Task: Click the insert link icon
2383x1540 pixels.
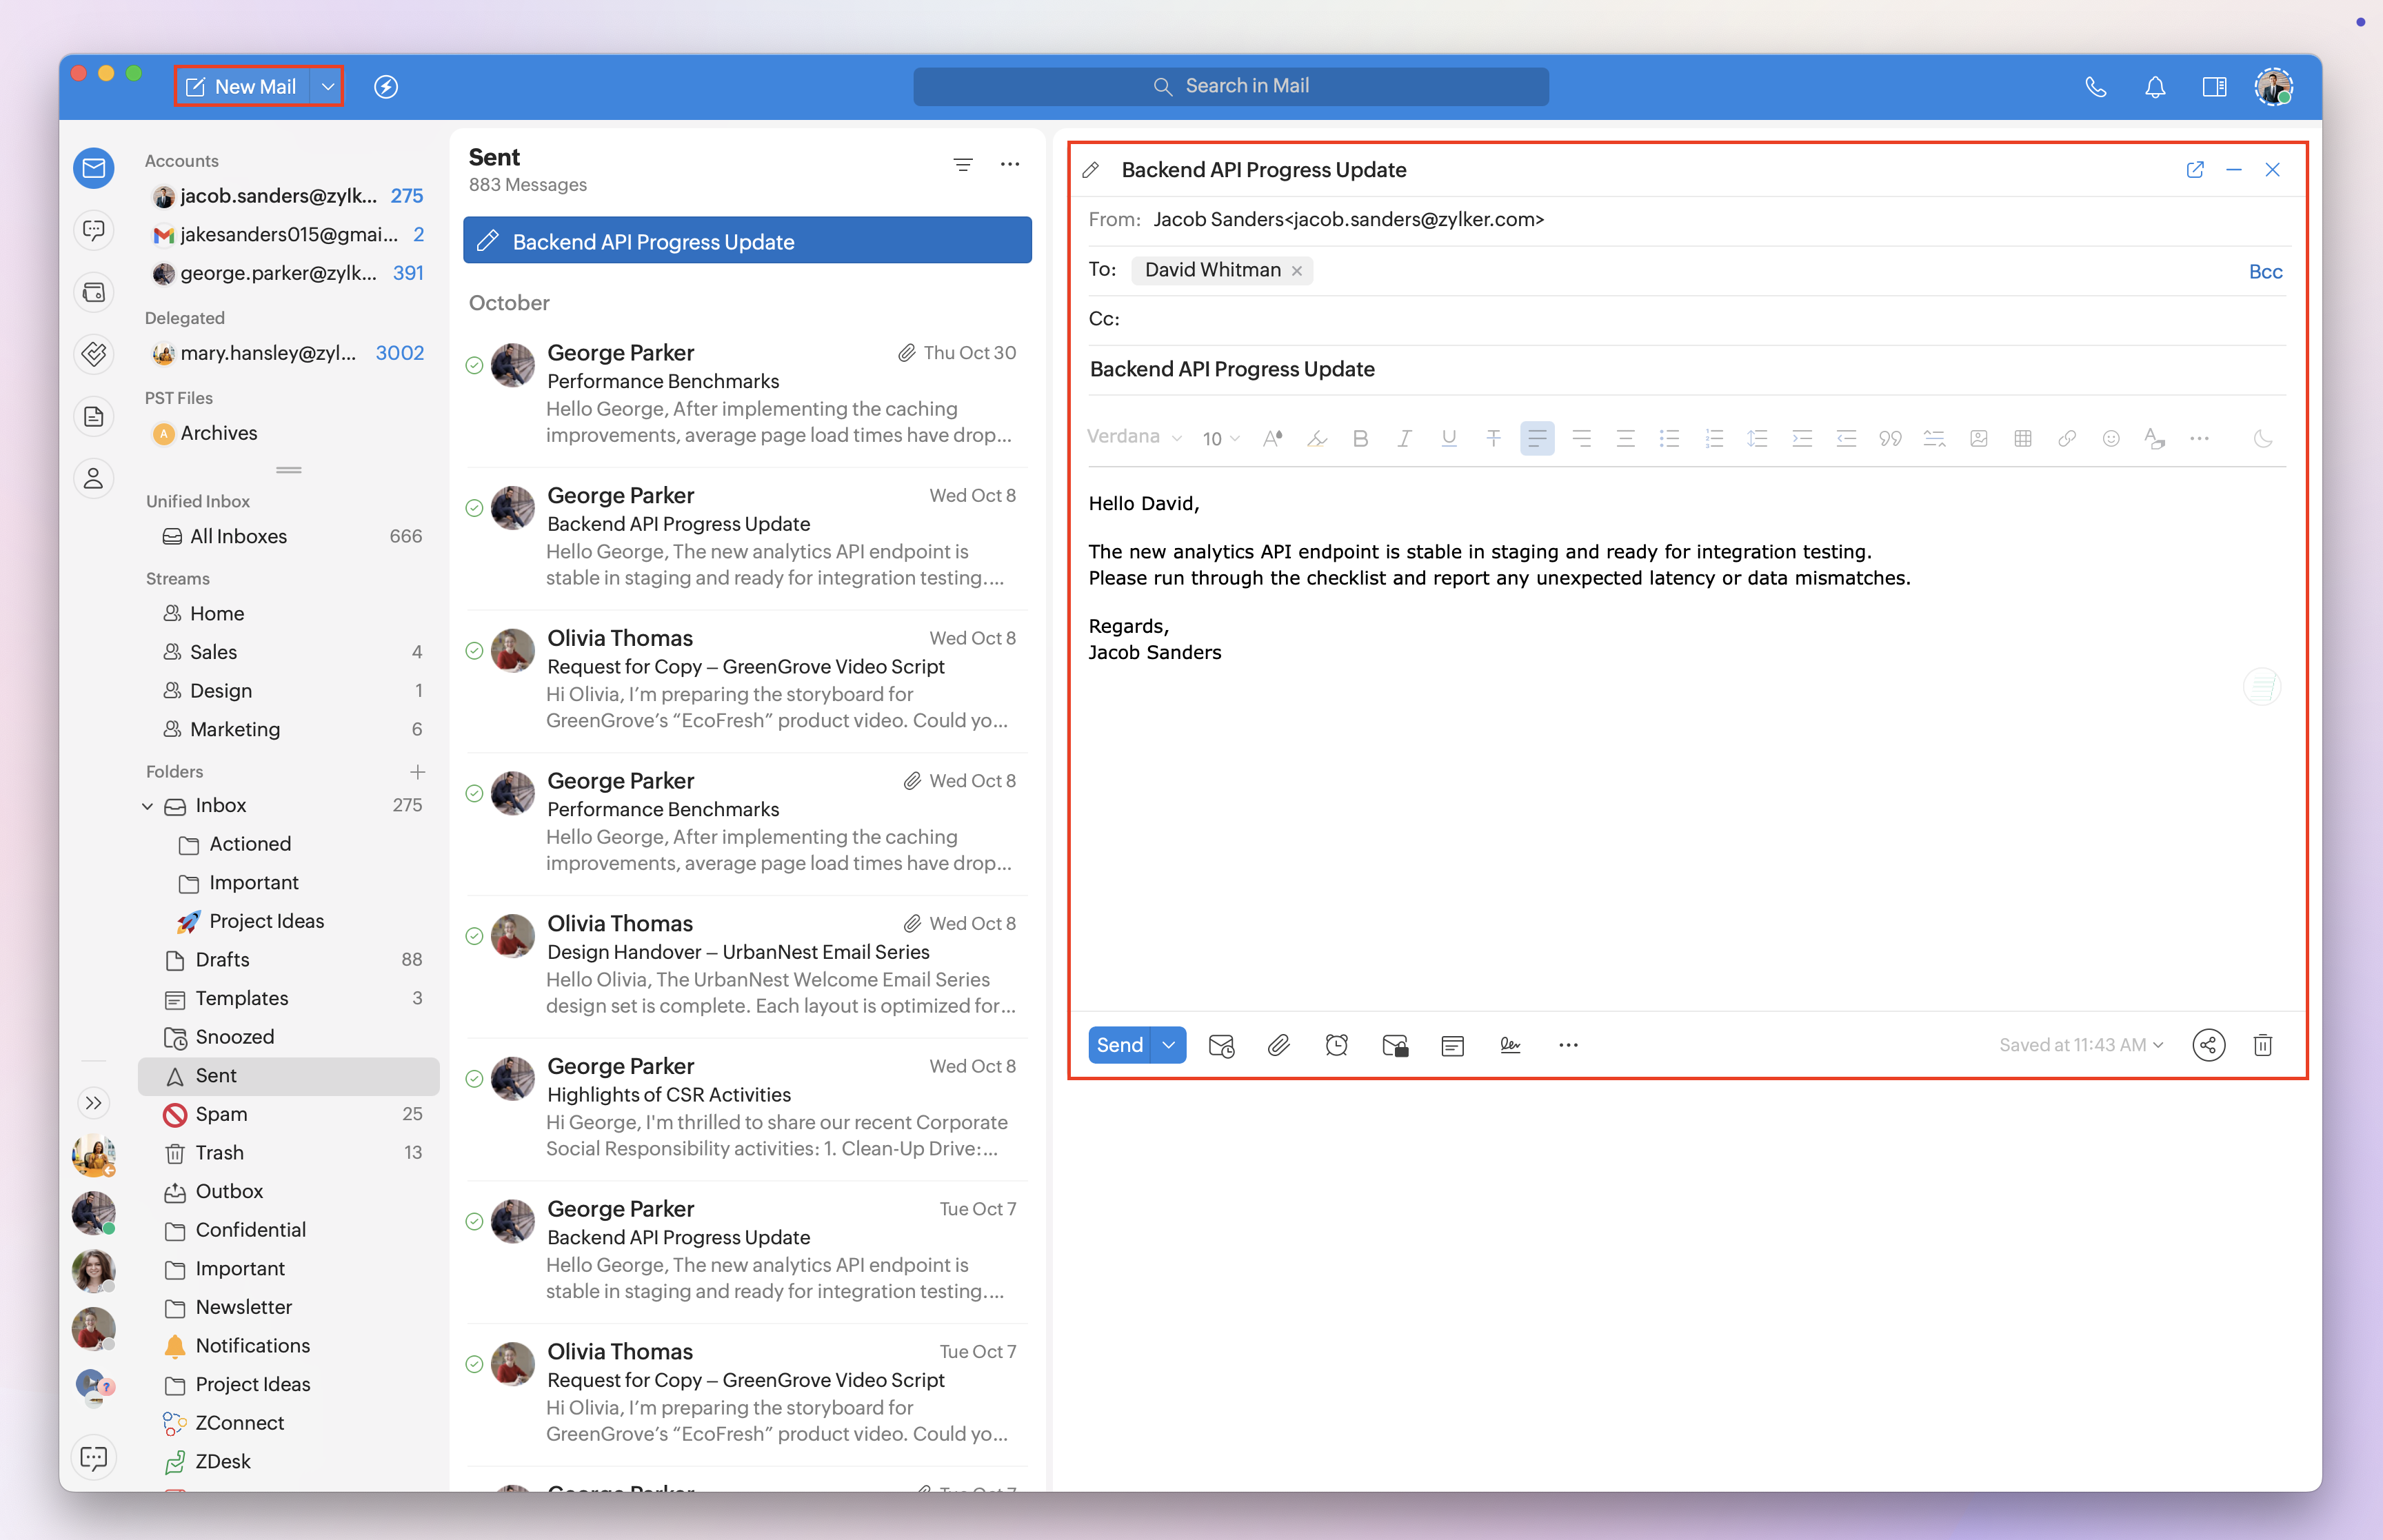Action: click(x=2066, y=438)
